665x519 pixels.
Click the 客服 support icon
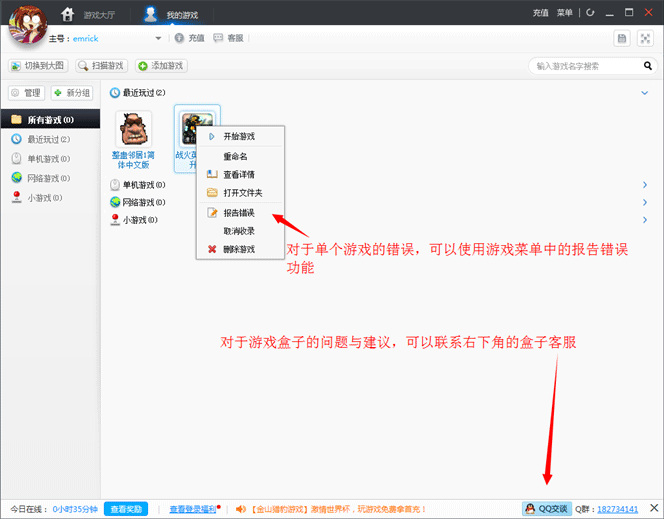(x=218, y=38)
